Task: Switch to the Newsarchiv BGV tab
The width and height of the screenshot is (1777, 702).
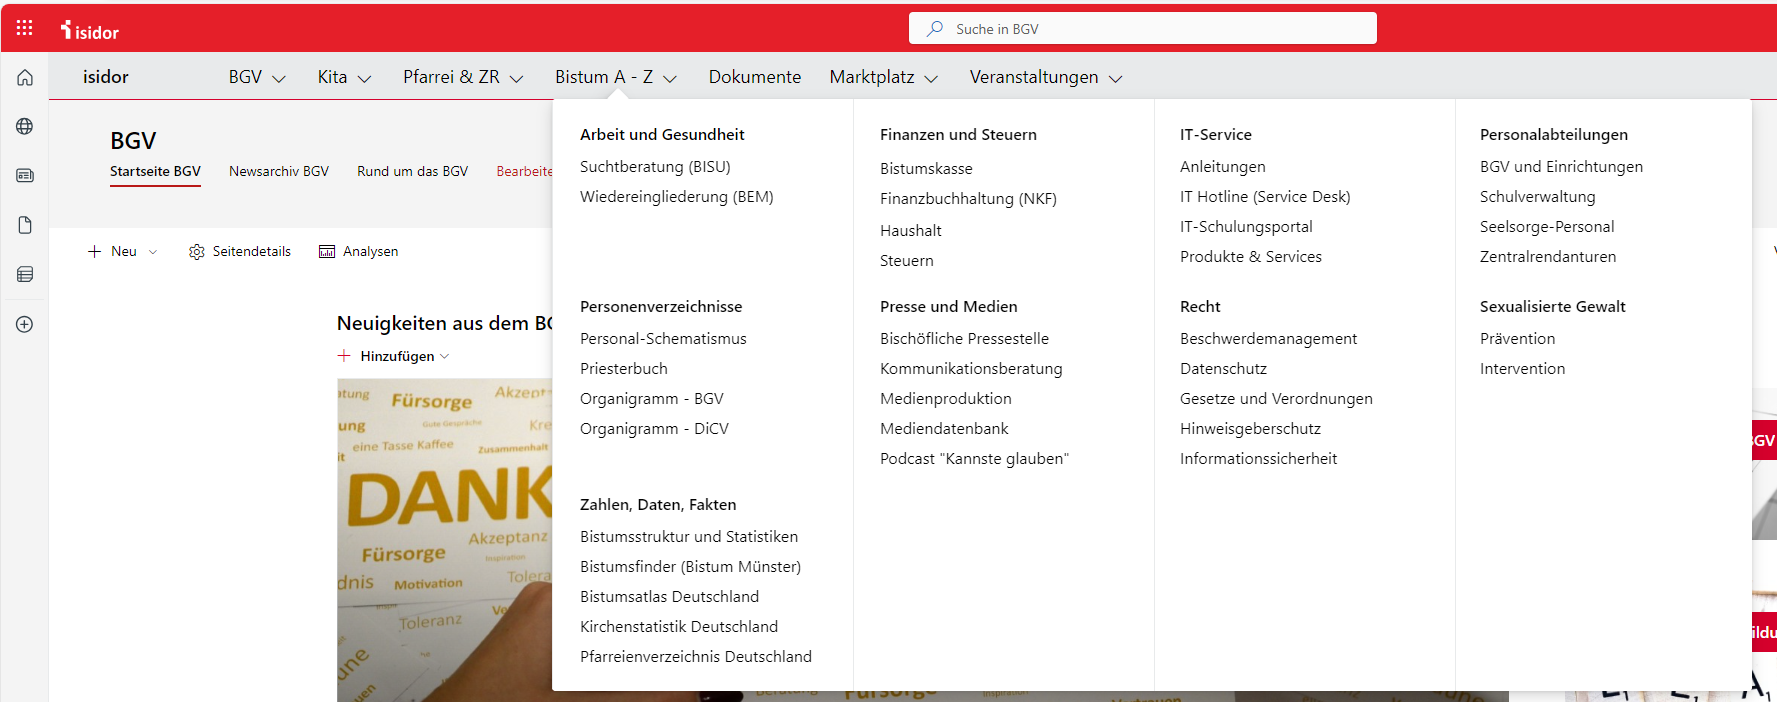Action: pos(278,171)
